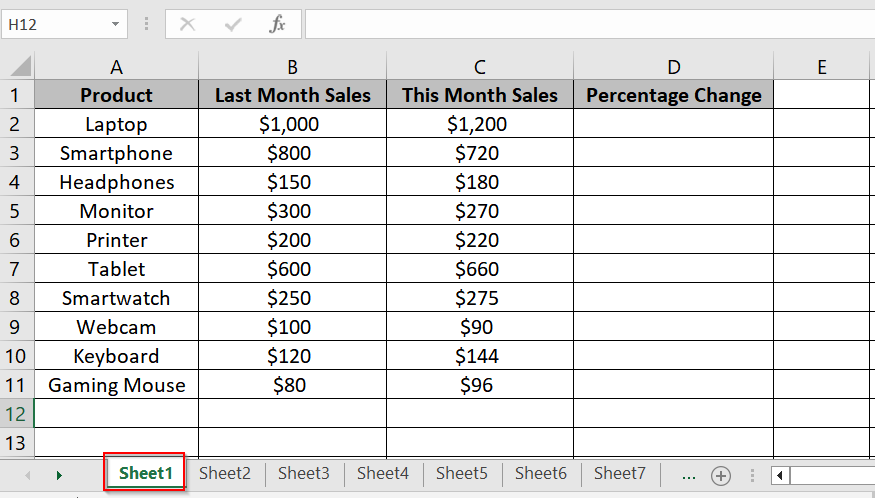Select the Tablet cell
Screen dimensions: 875x498
(x=116, y=269)
